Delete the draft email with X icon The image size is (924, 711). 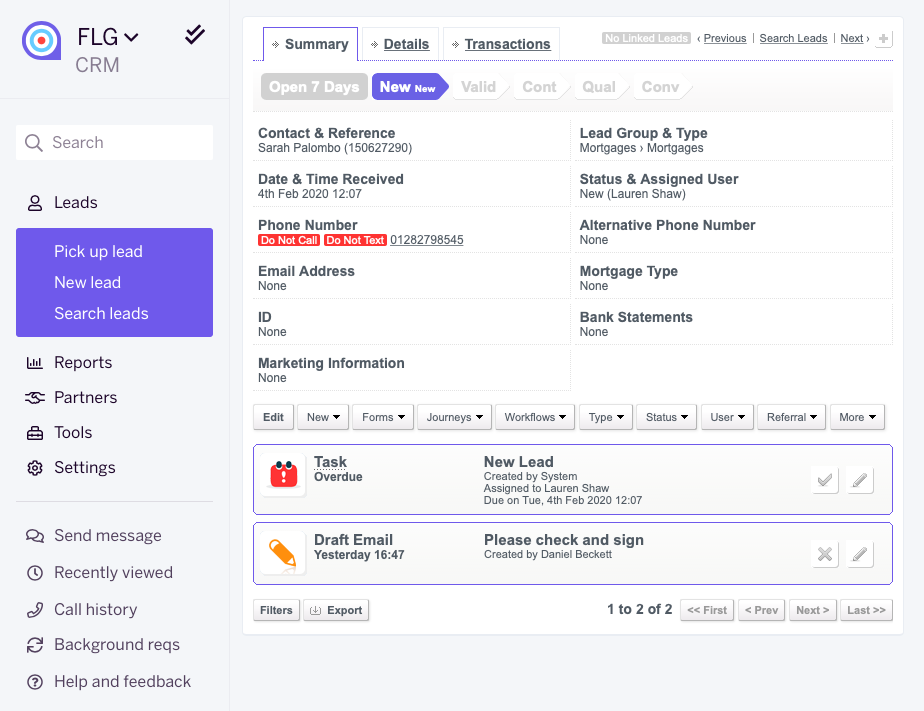824,554
